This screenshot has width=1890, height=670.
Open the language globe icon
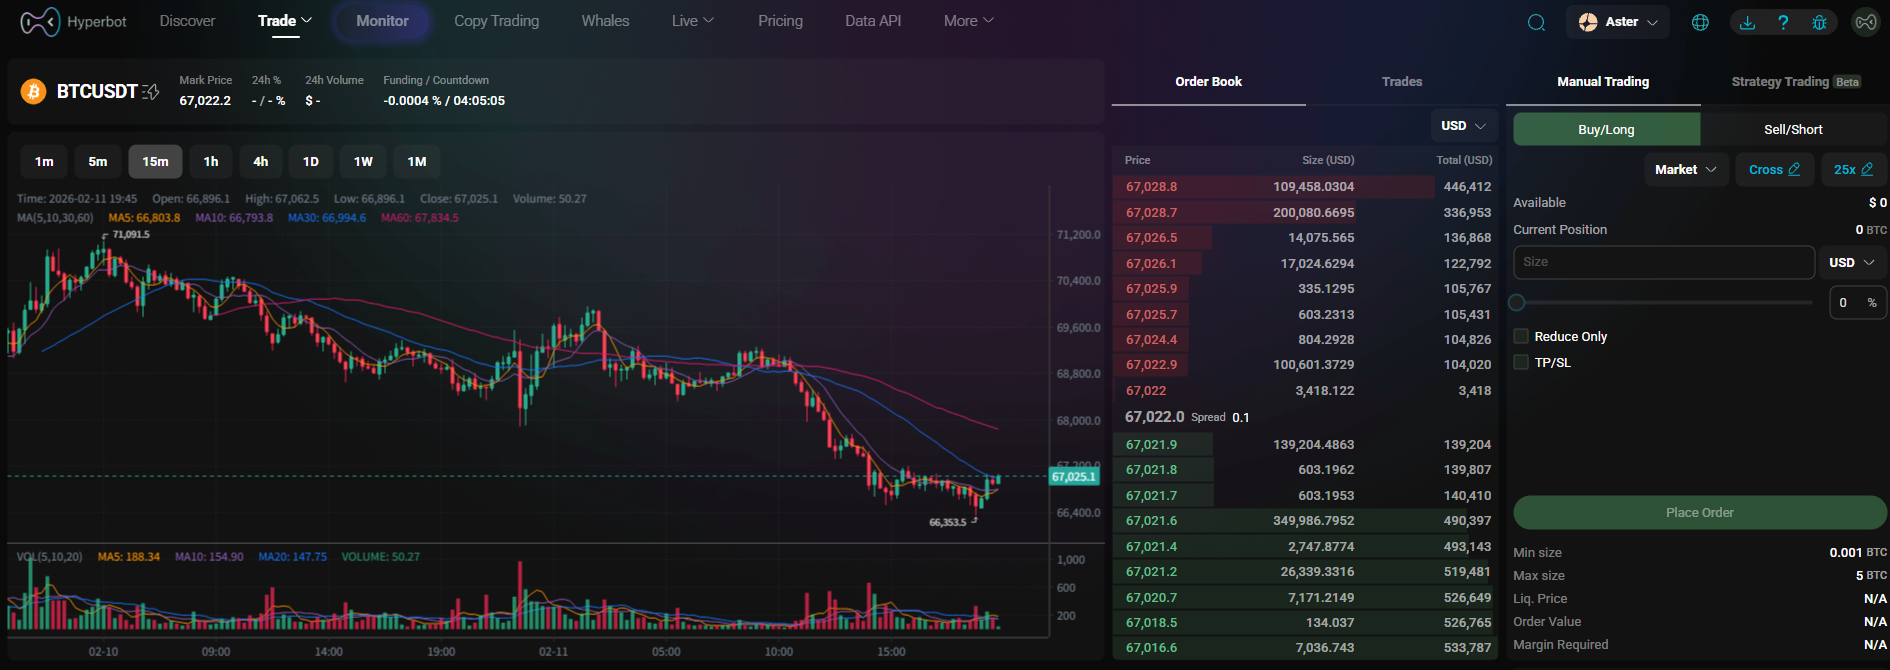(1700, 22)
